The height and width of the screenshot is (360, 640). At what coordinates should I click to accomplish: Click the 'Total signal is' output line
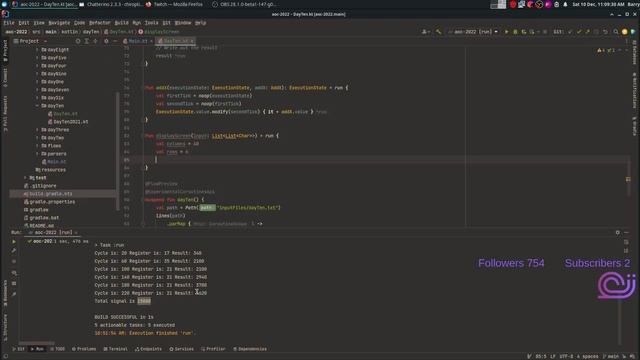(x=122, y=301)
